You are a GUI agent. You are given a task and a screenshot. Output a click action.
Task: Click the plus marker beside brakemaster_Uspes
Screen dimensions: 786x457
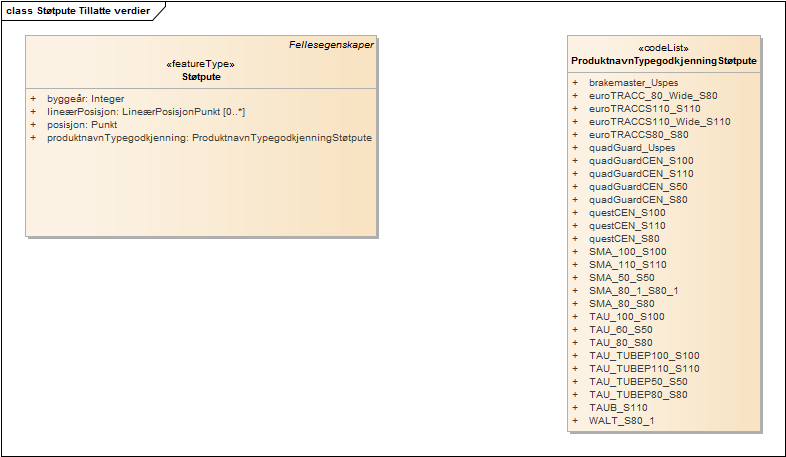point(575,83)
